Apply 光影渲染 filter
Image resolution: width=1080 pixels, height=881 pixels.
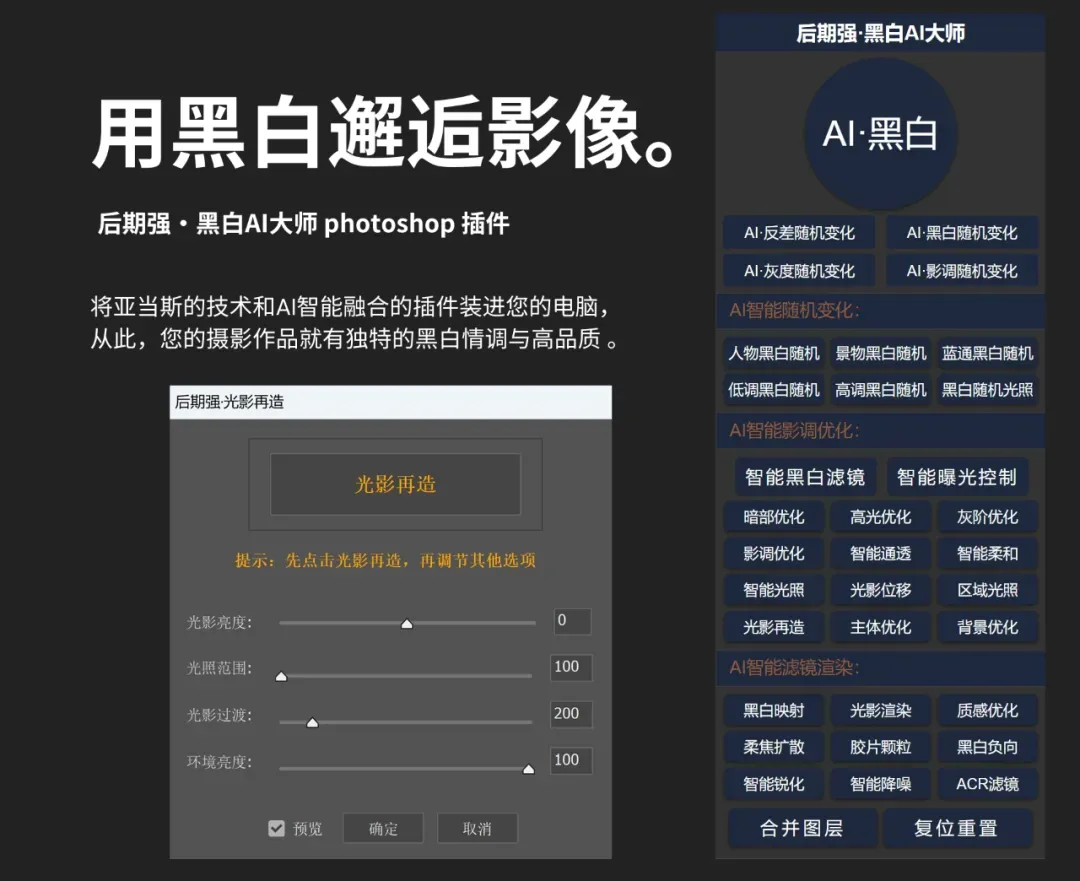[880, 710]
